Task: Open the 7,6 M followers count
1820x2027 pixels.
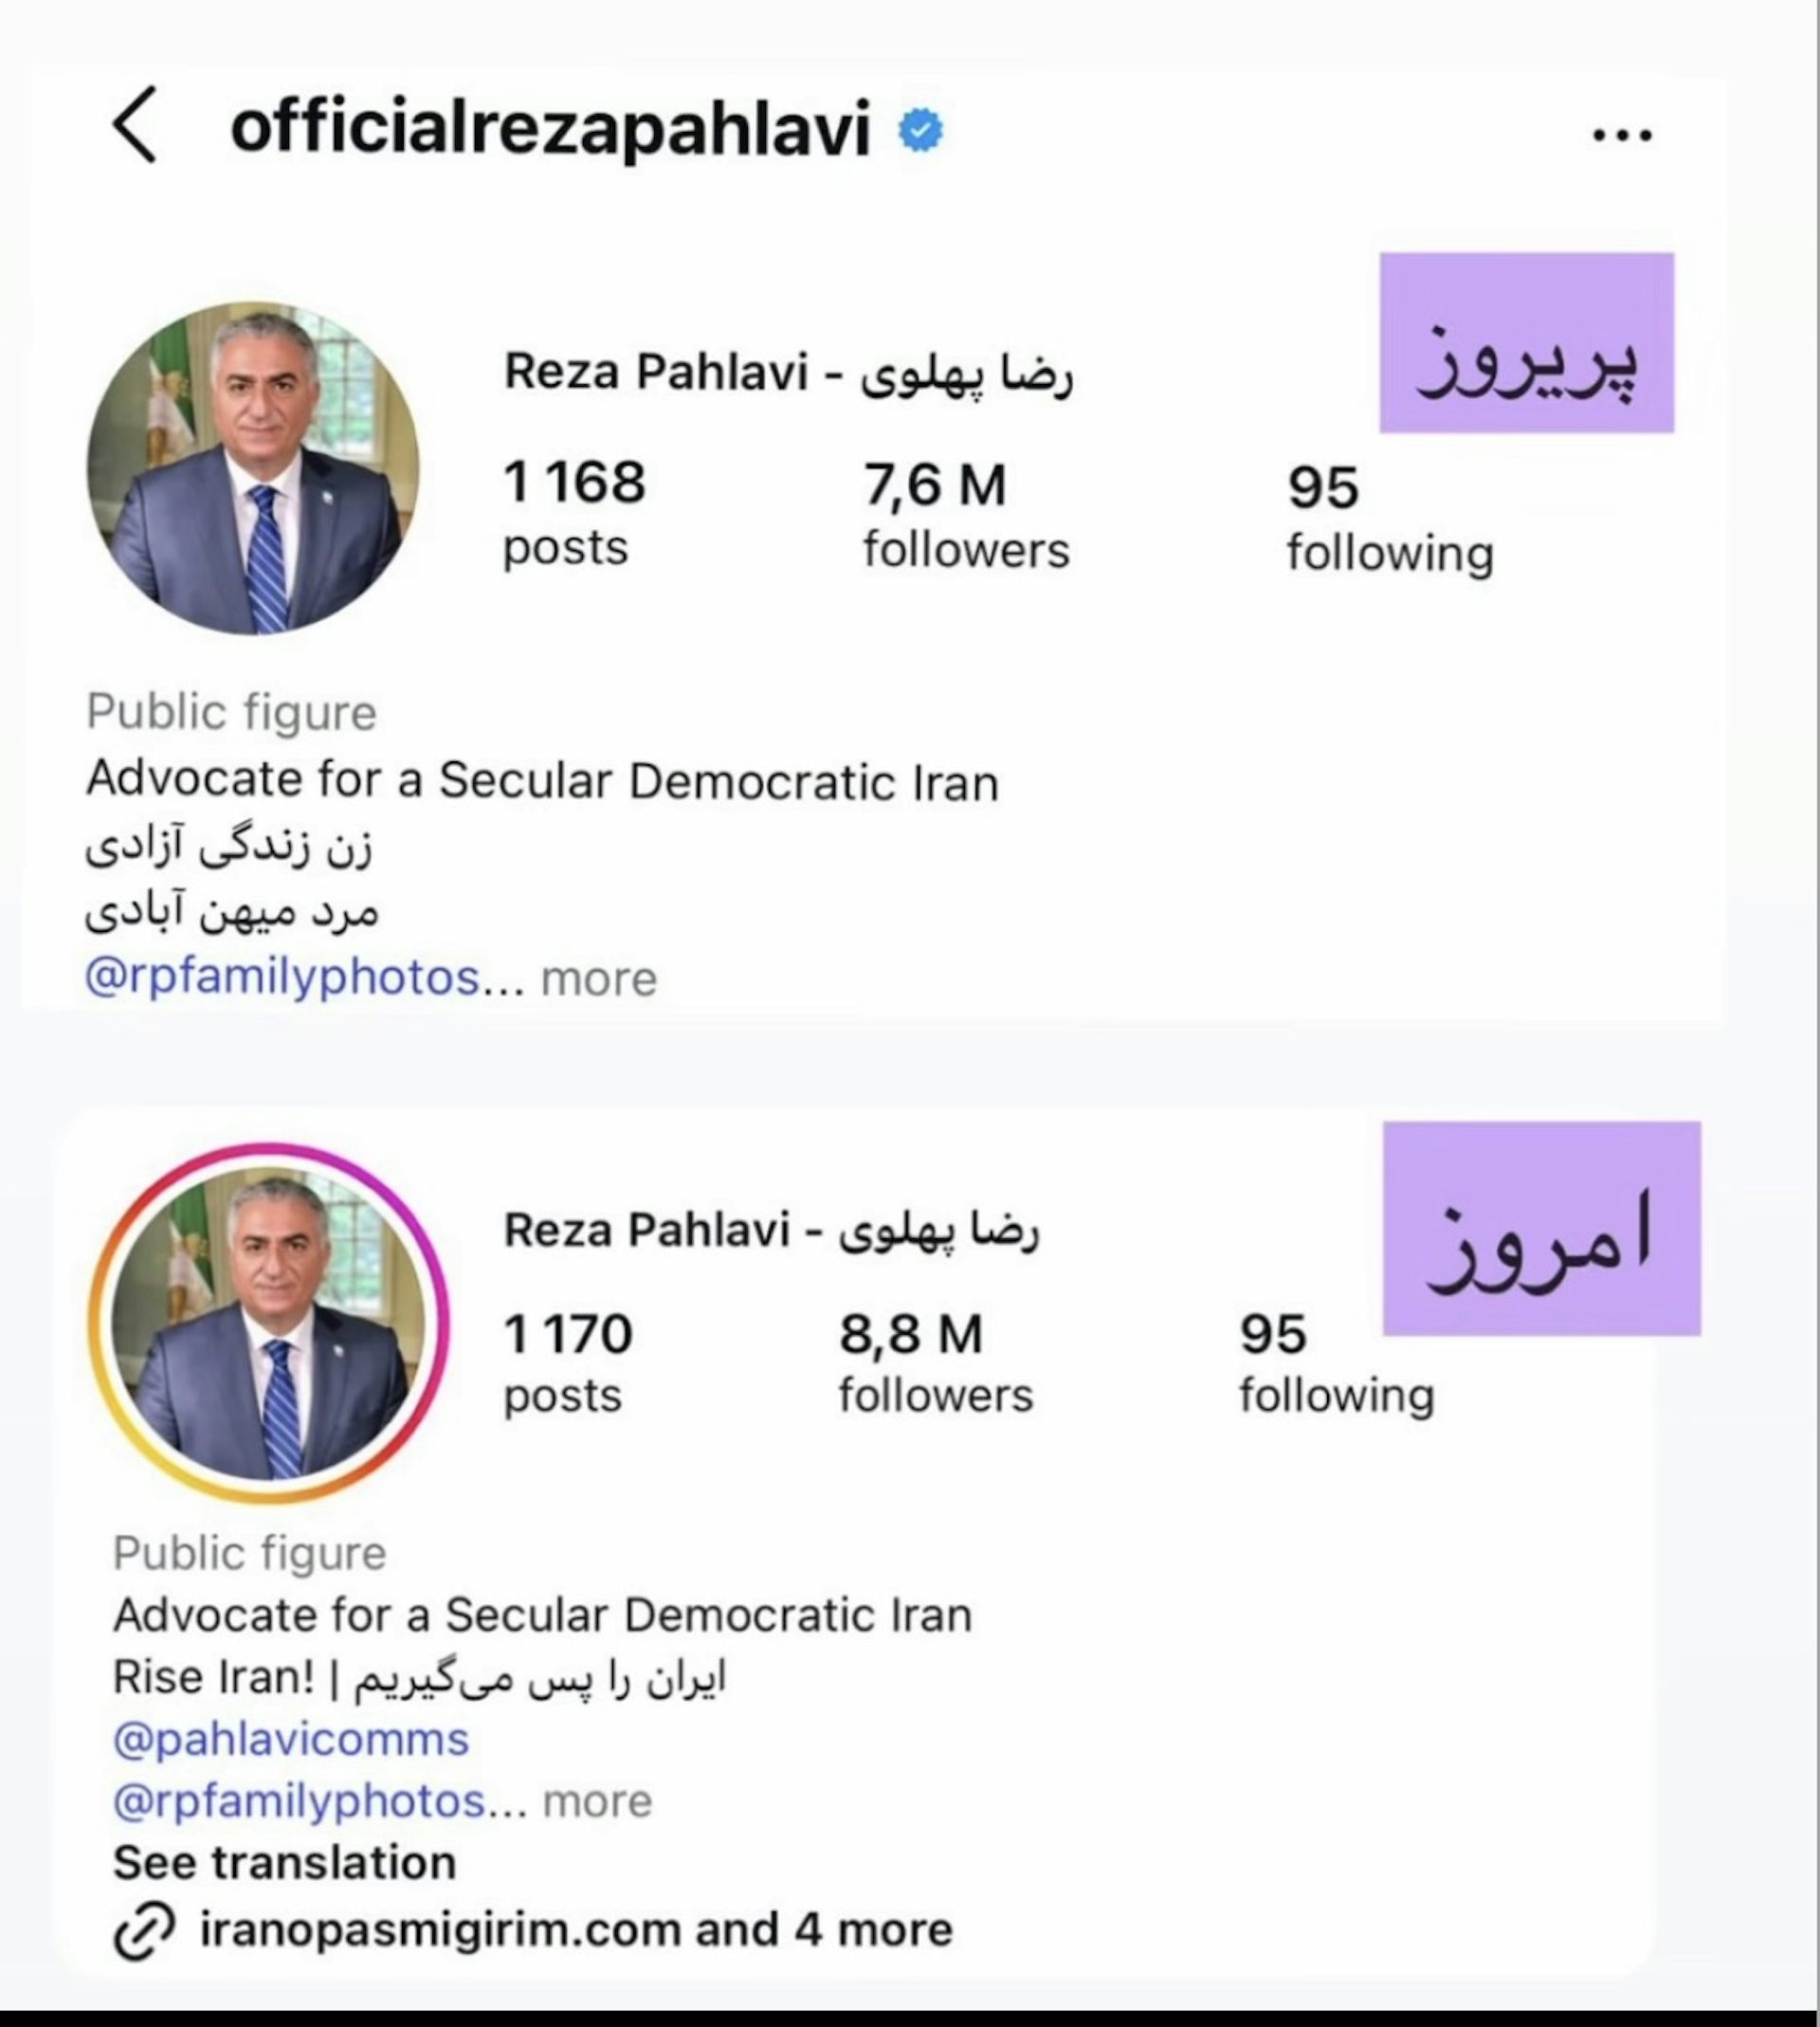Action: [965, 515]
